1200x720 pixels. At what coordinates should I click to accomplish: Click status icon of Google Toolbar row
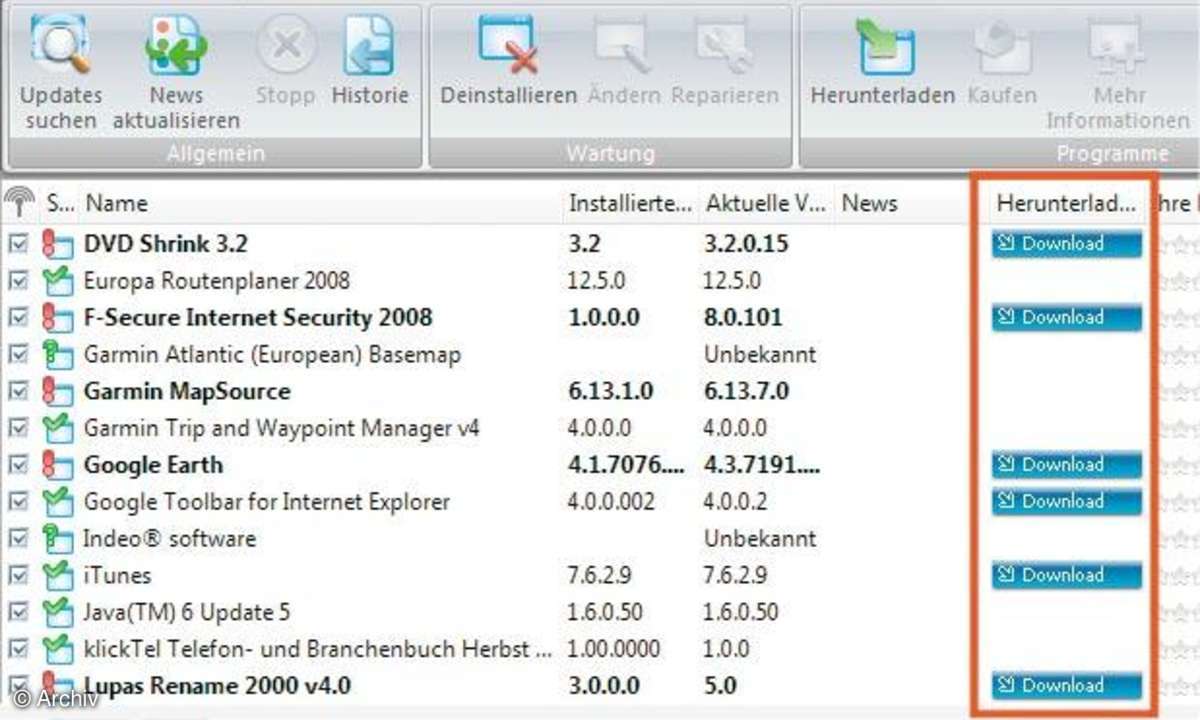click(x=58, y=502)
